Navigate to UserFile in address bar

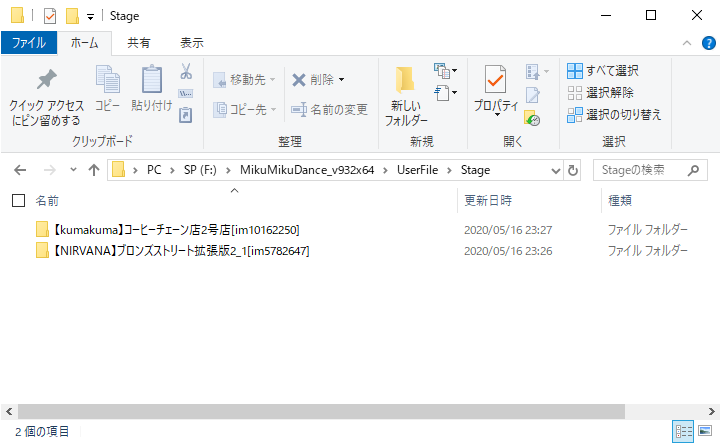(x=418, y=170)
